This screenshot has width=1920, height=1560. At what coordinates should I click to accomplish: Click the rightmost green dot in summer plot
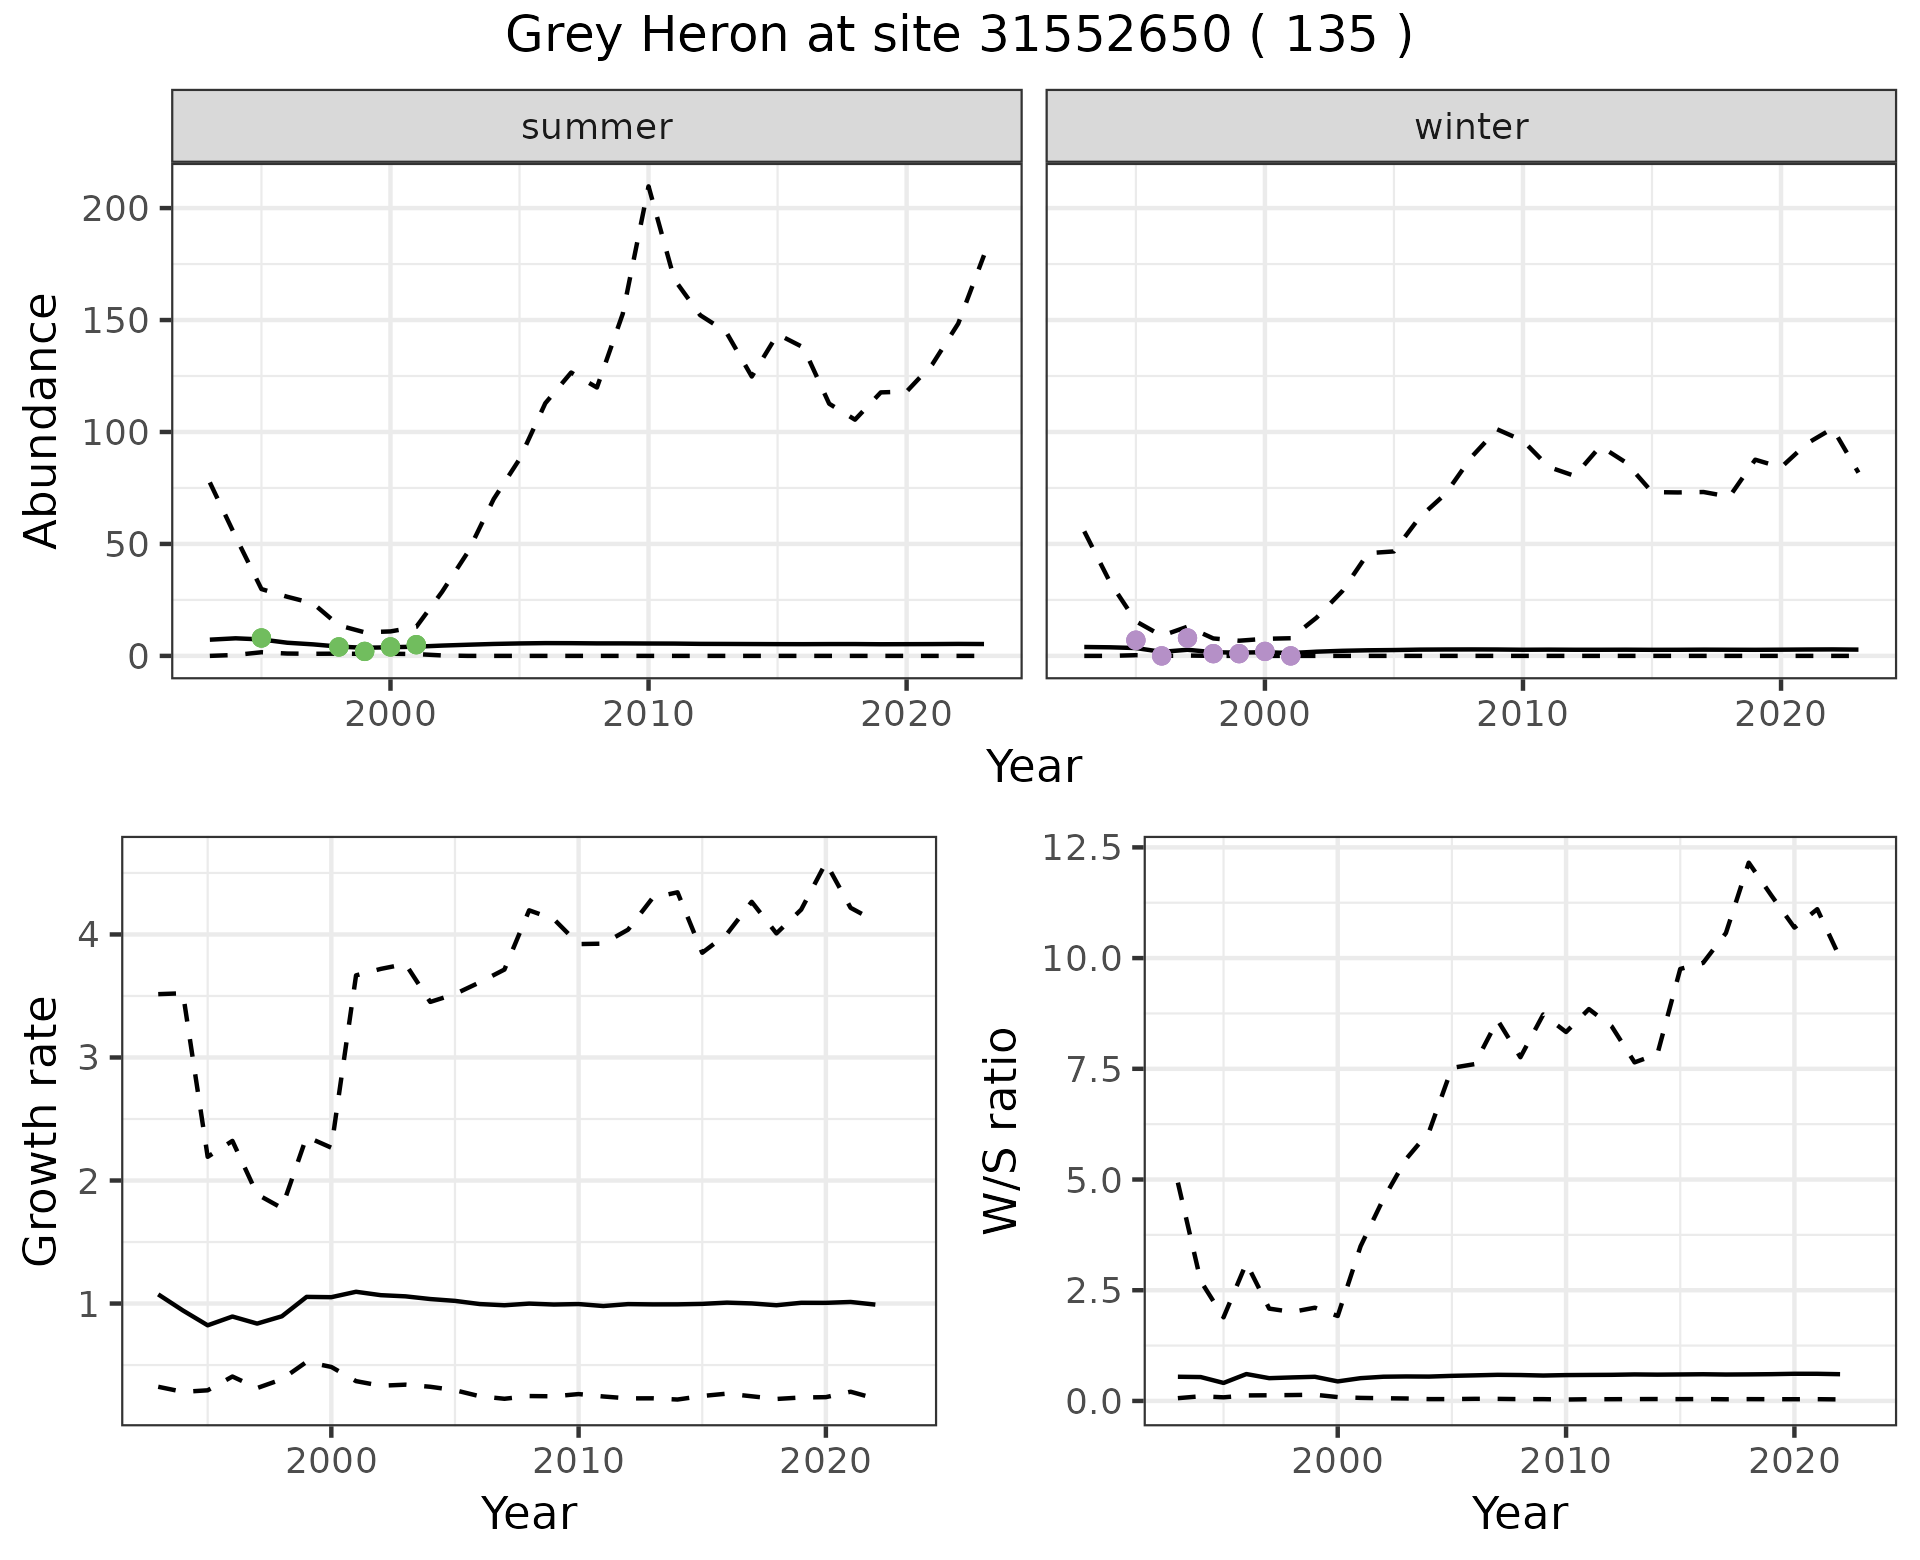tap(416, 645)
